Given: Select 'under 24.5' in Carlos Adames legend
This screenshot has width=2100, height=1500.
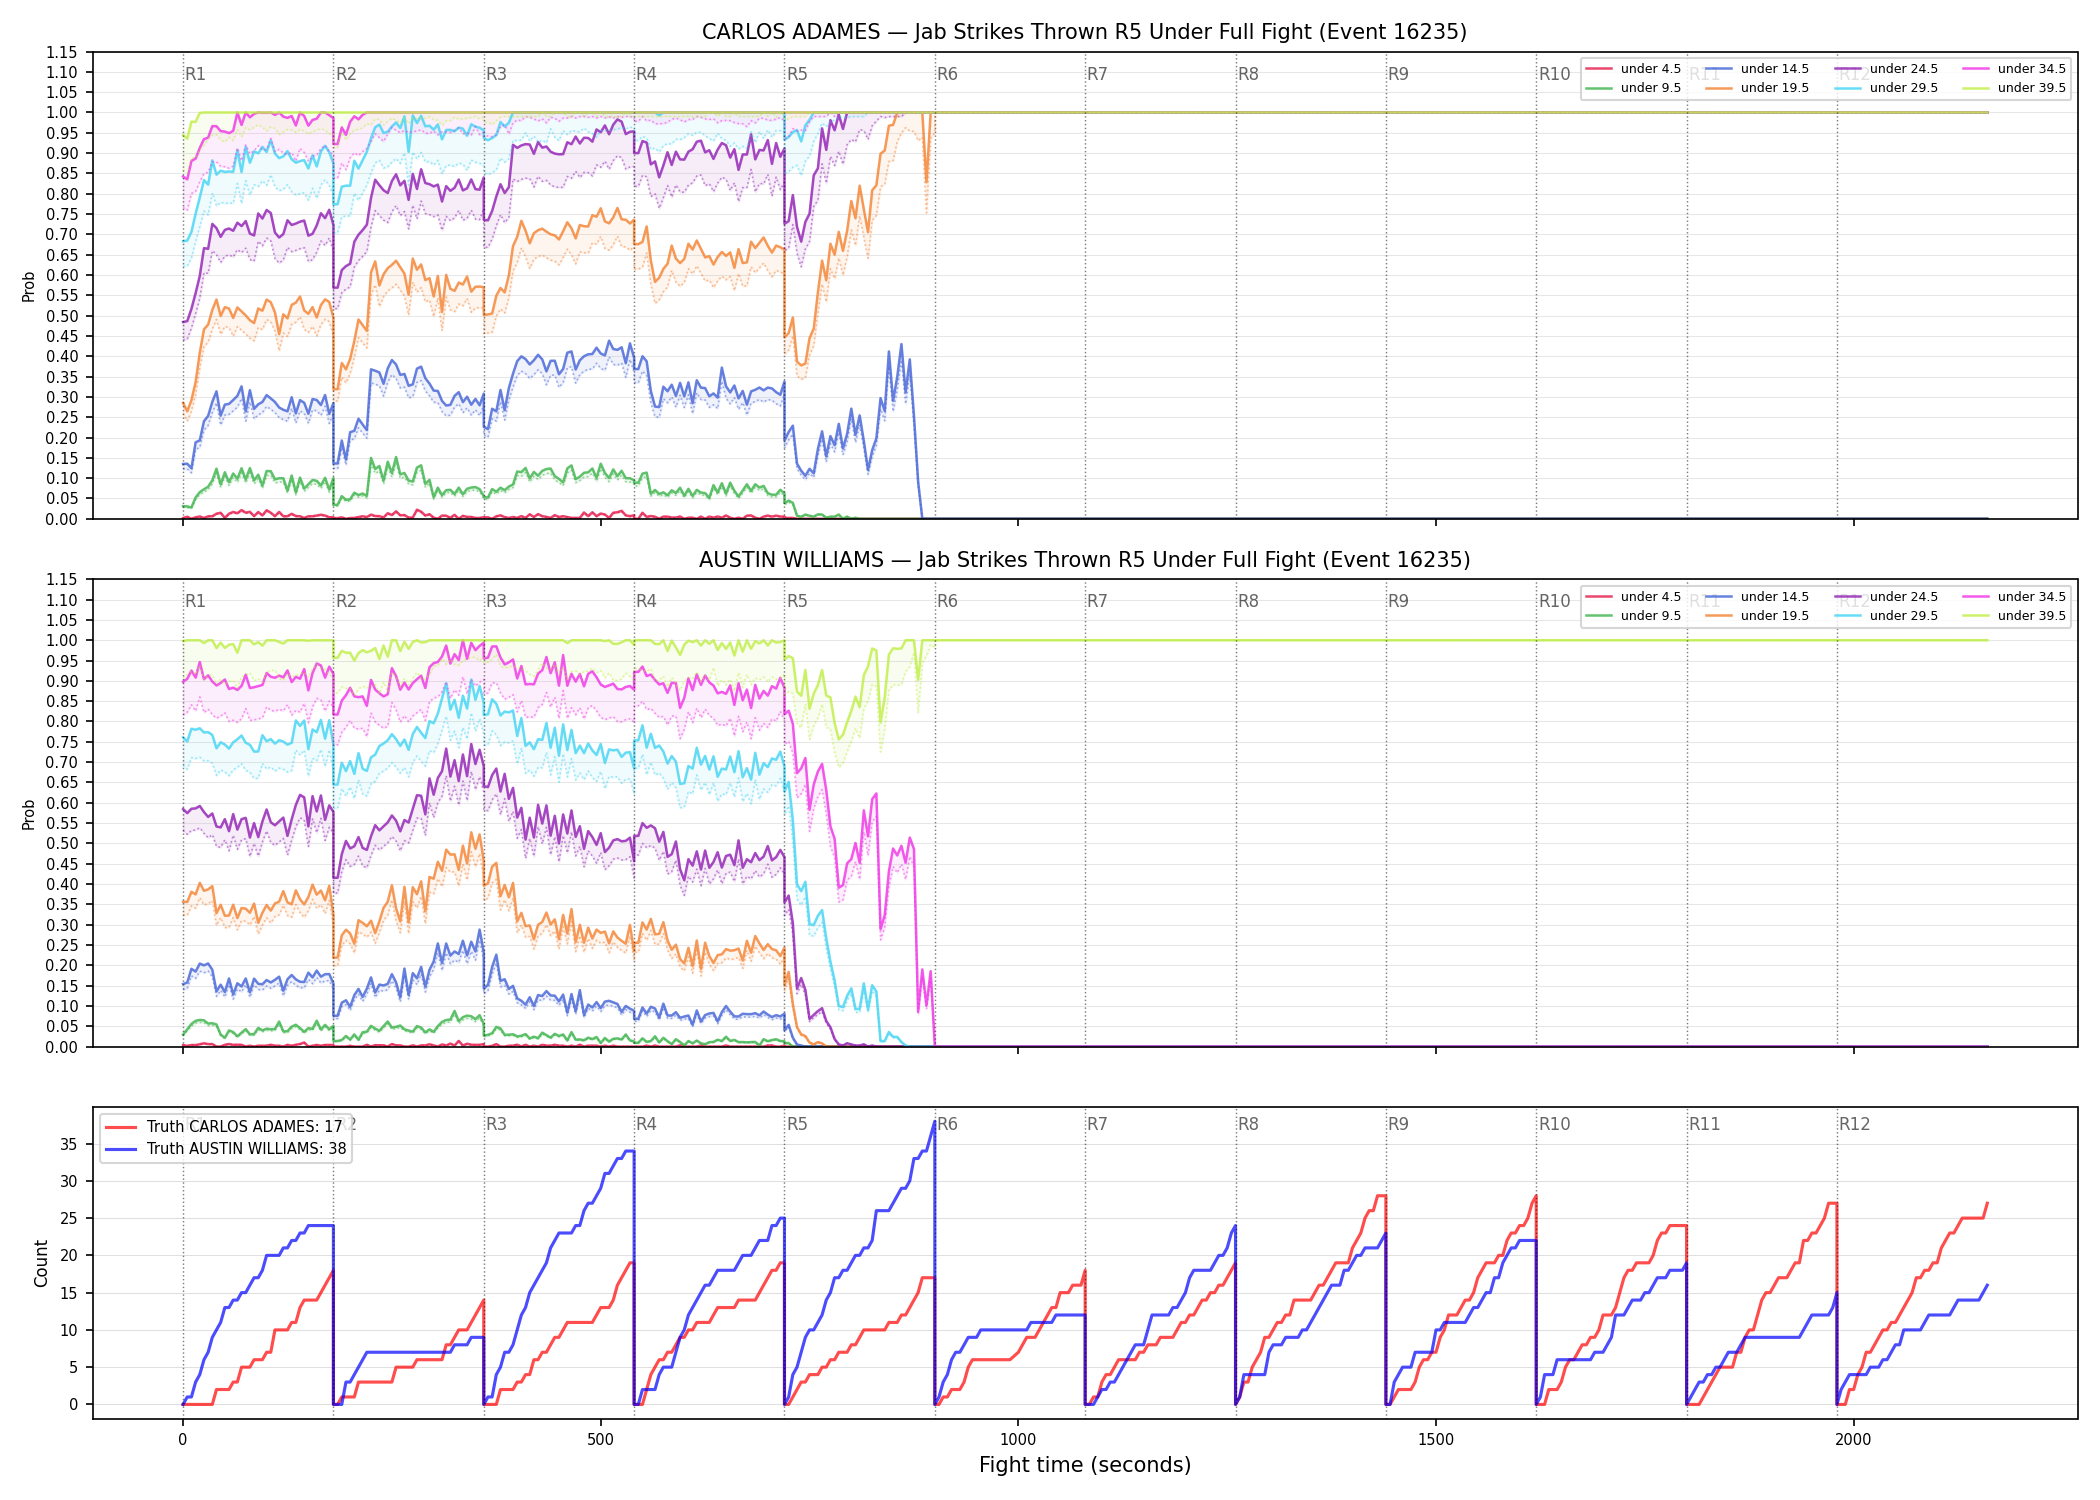Looking at the screenshot, I should pyautogui.click(x=1887, y=69).
